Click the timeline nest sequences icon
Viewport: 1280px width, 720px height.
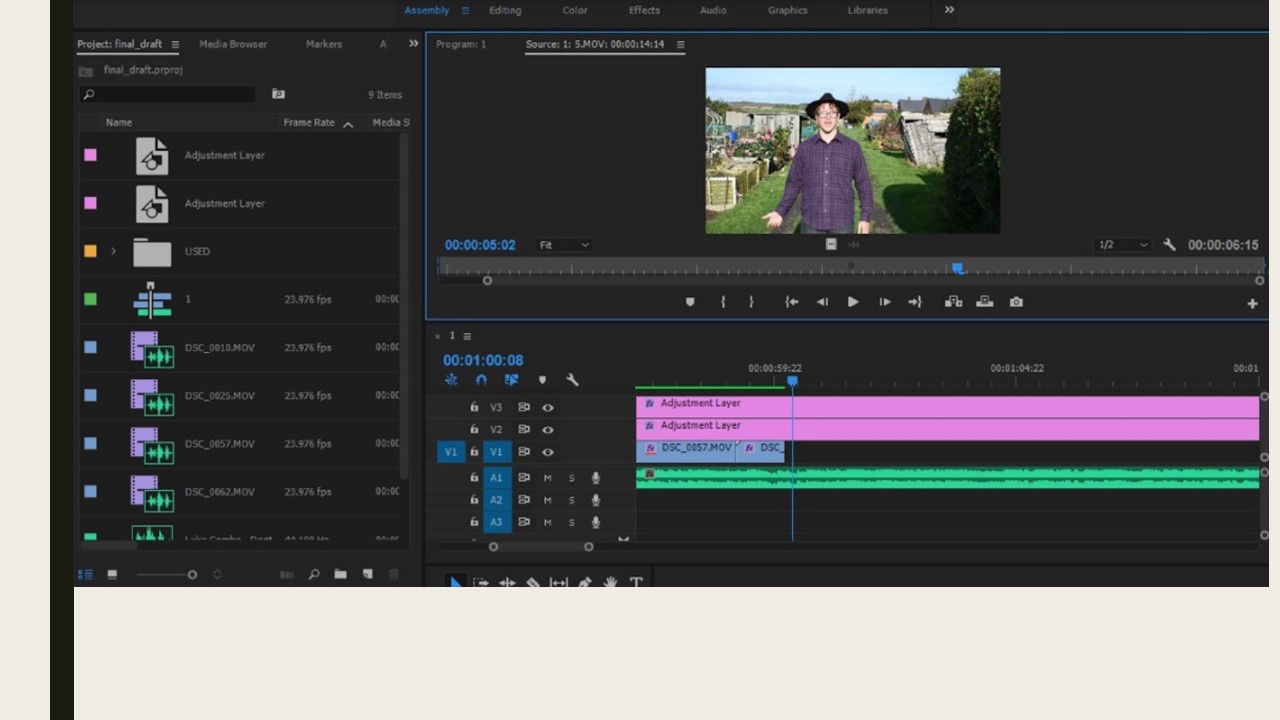pyautogui.click(x=451, y=380)
